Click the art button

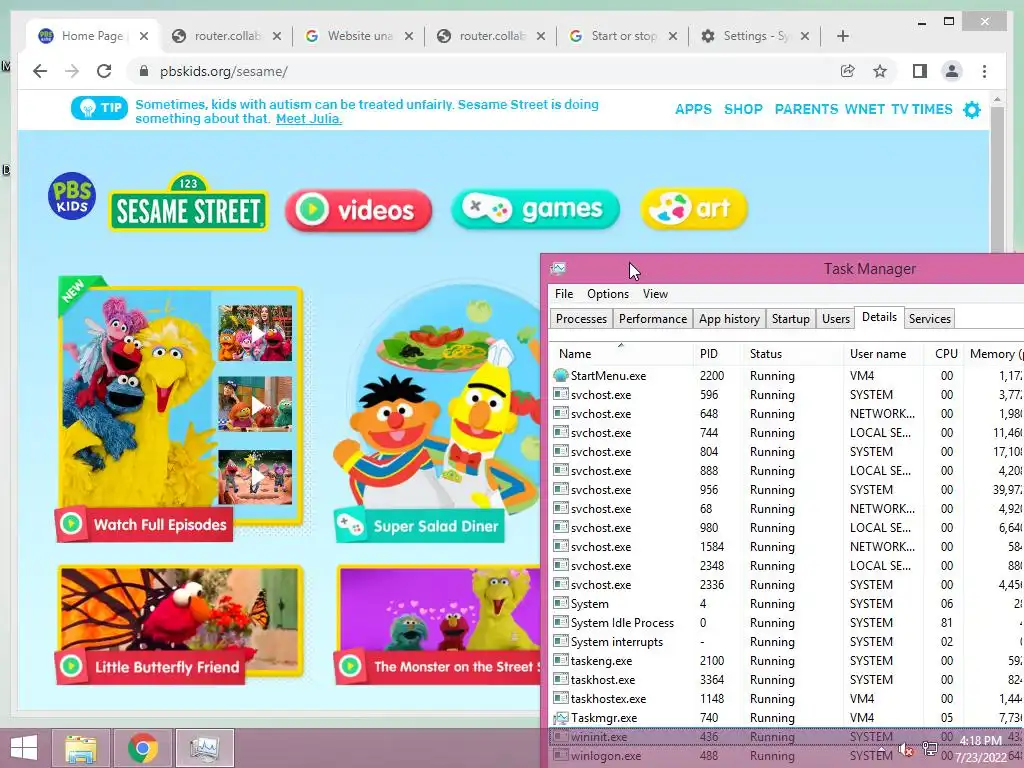694,208
